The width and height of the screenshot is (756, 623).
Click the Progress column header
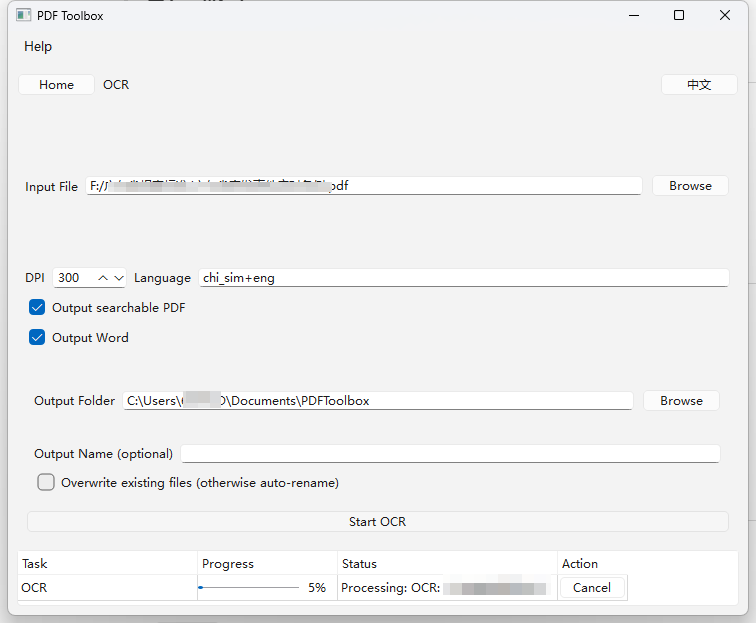tap(267, 563)
